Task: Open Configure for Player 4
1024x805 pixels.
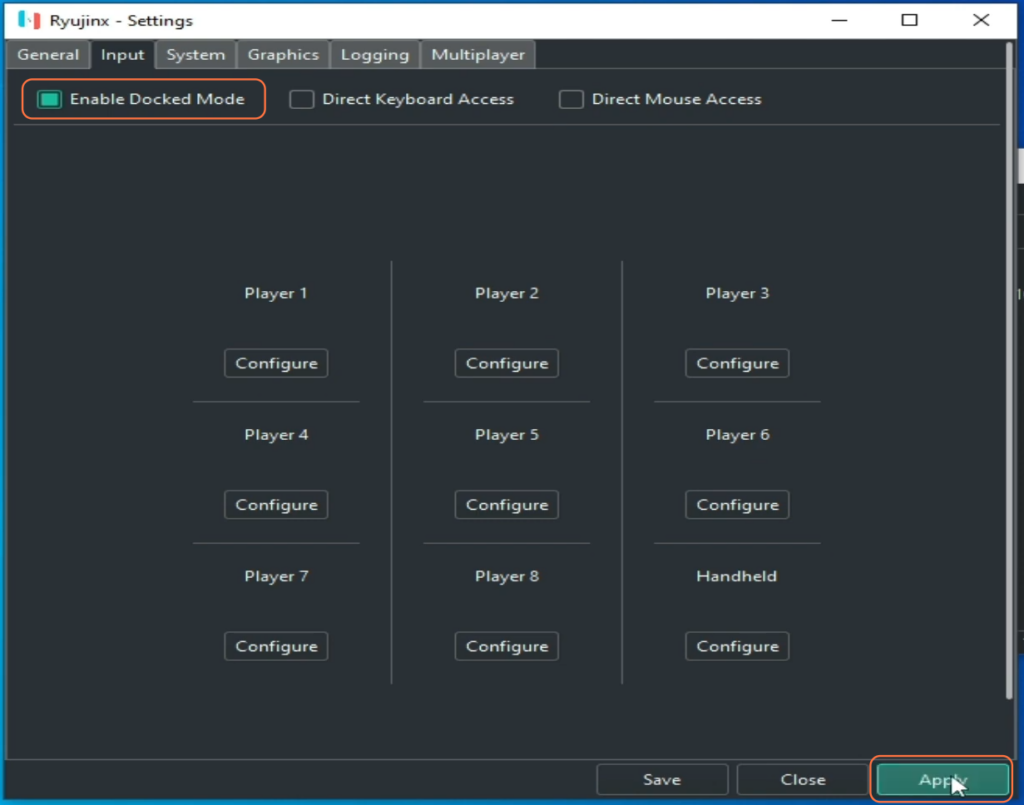Action: pyautogui.click(x=276, y=505)
